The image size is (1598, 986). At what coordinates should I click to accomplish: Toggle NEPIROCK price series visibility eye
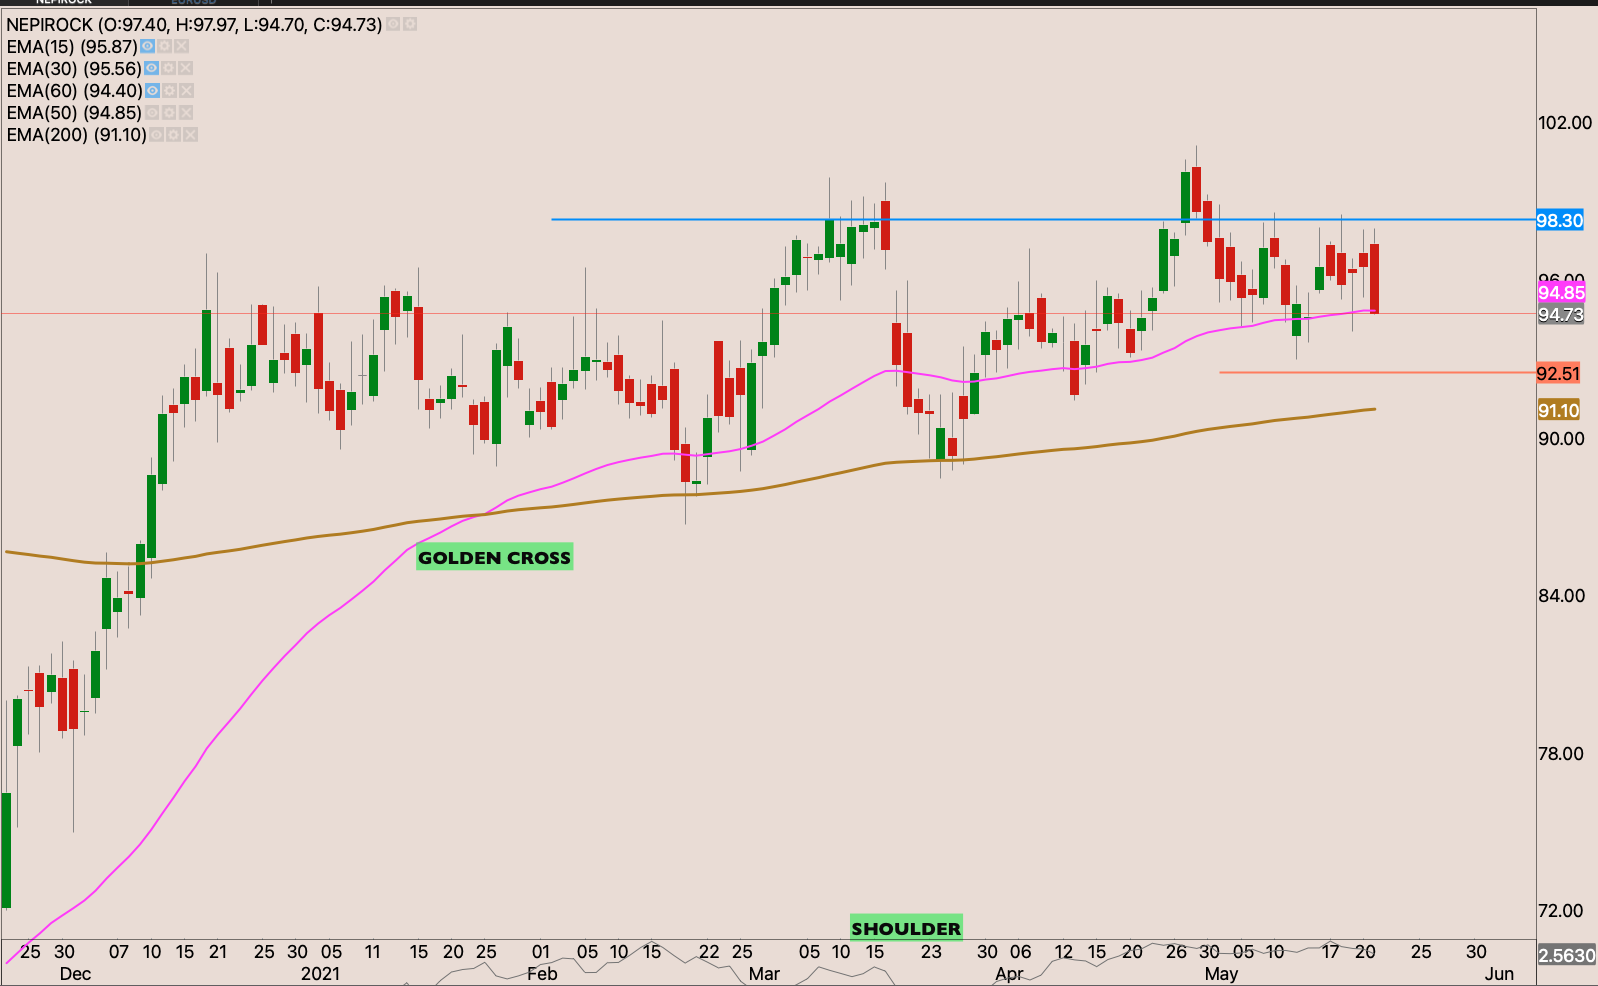click(394, 24)
